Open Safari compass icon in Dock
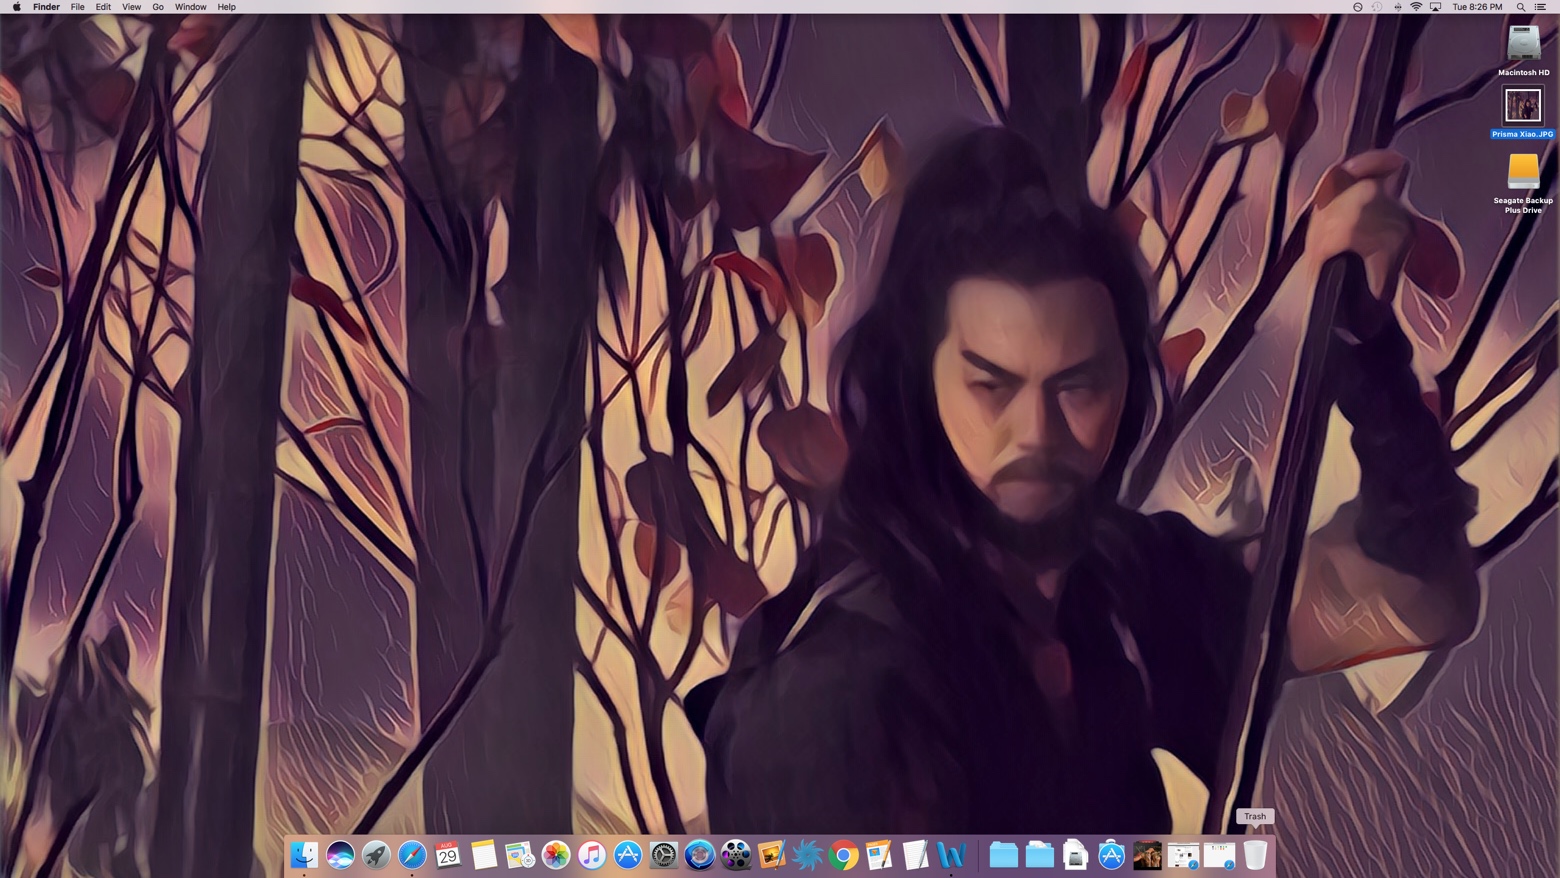The width and height of the screenshot is (1560, 878). pos(412,855)
